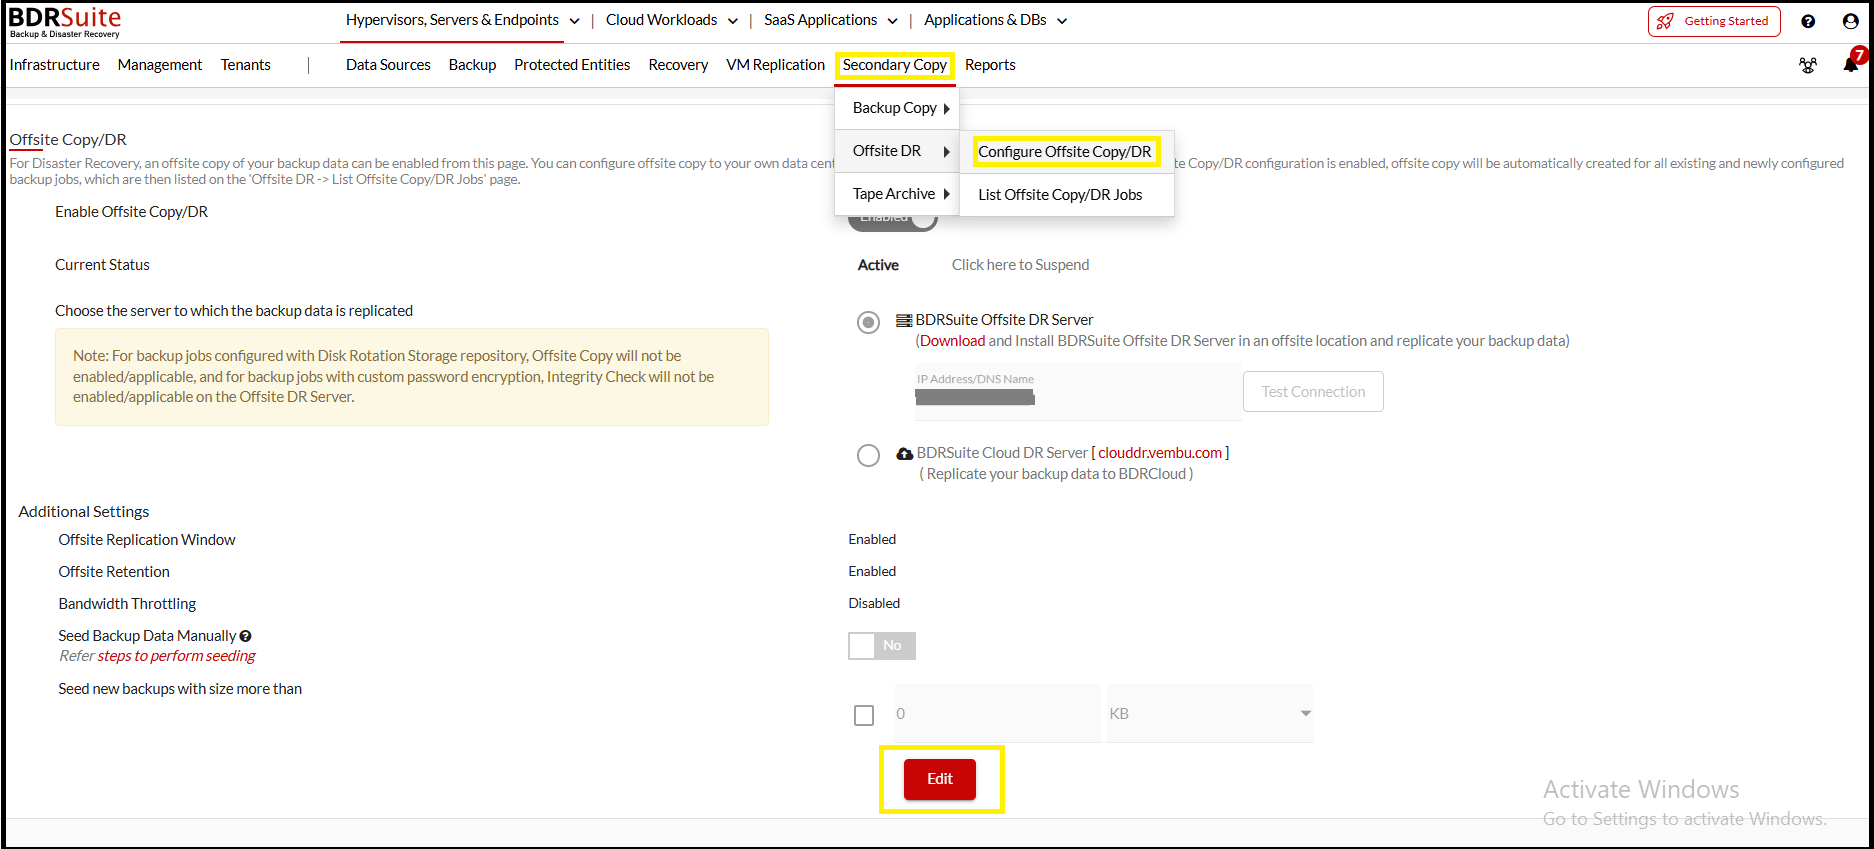Image resolution: width=1874 pixels, height=849 pixels.
Task: Open the clouddr.vembu.com link
Action: coord(1160,453)
